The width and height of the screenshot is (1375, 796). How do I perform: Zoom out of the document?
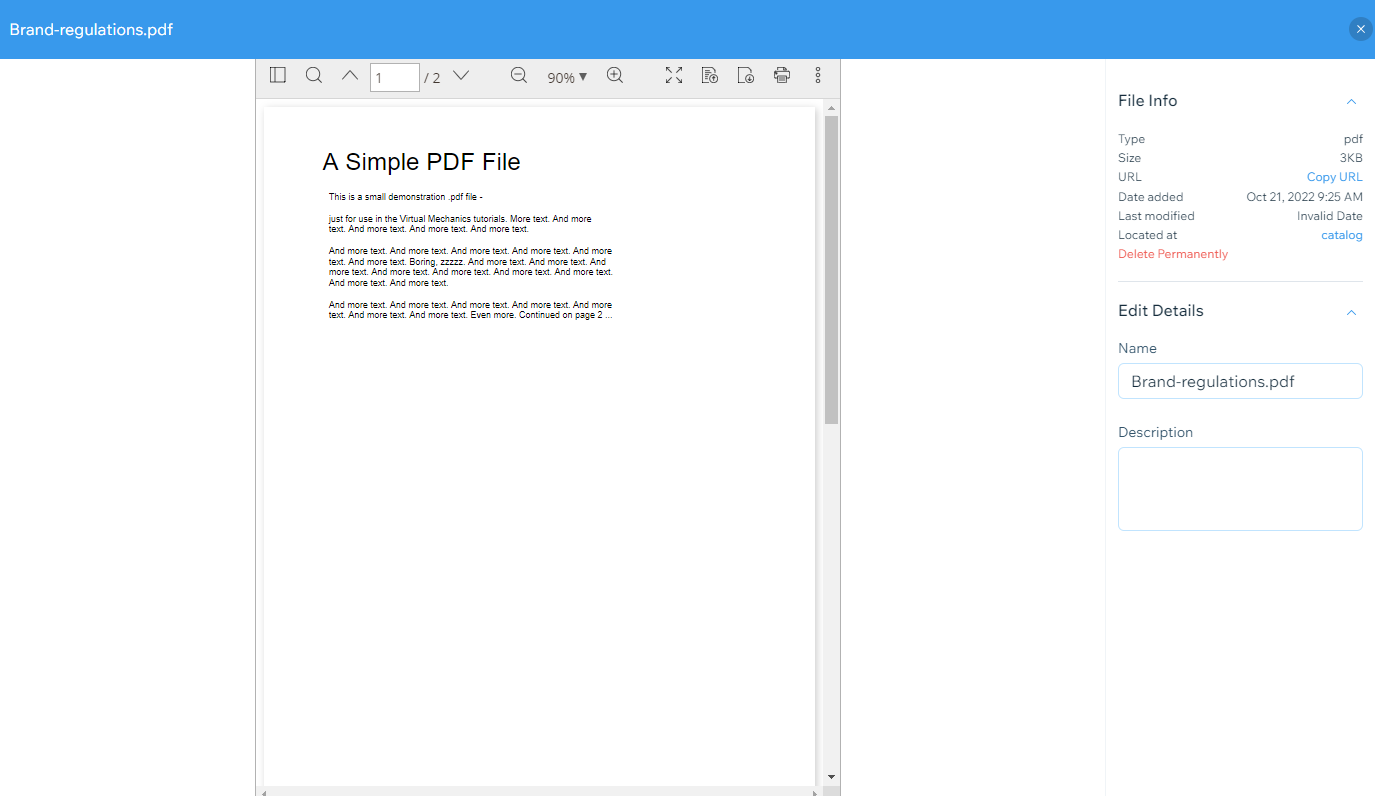(x=519, y=75)
